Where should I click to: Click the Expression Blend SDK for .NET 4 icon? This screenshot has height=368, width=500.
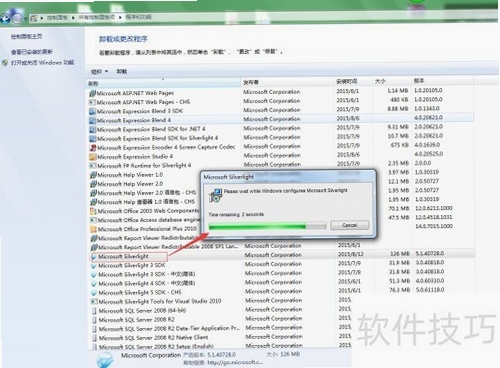(92, 129)
